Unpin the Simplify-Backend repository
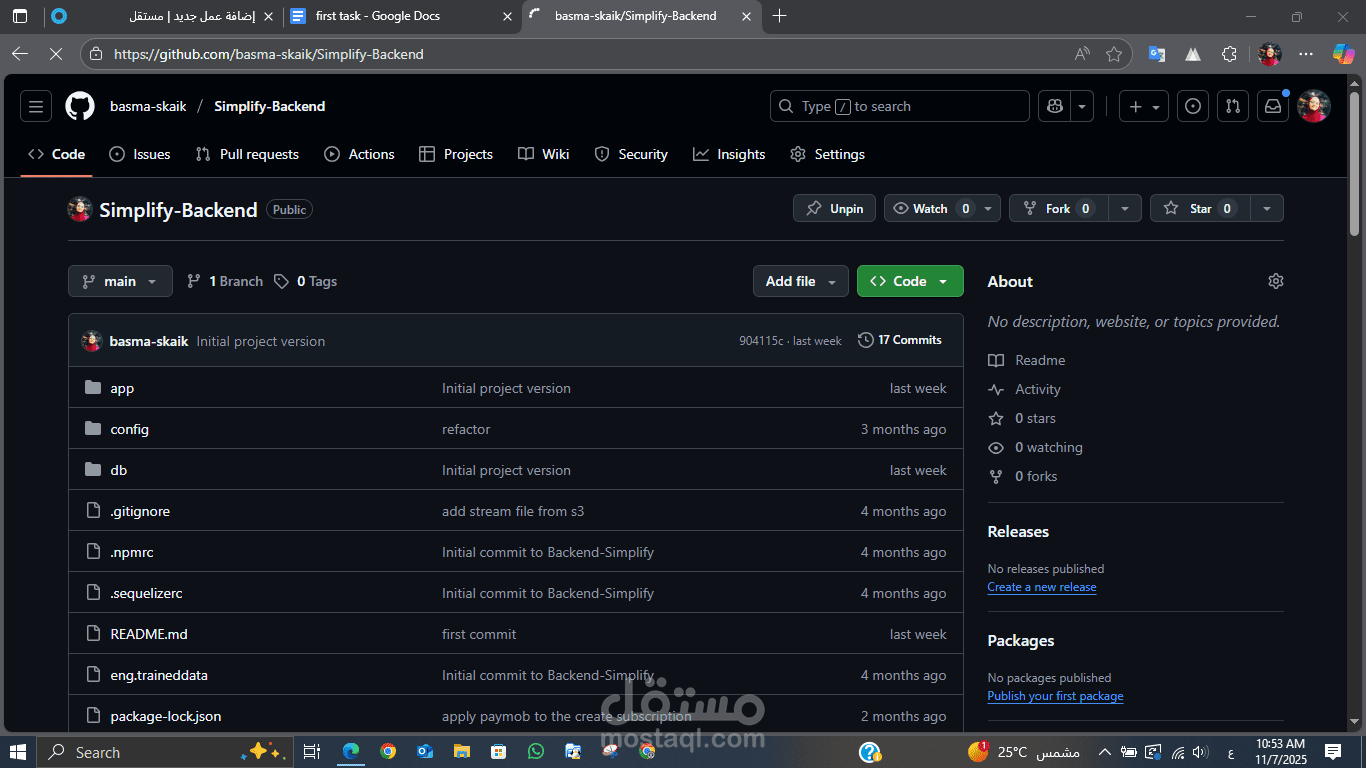The width and height of the screenshot is (1366, 768). (835, 208)
